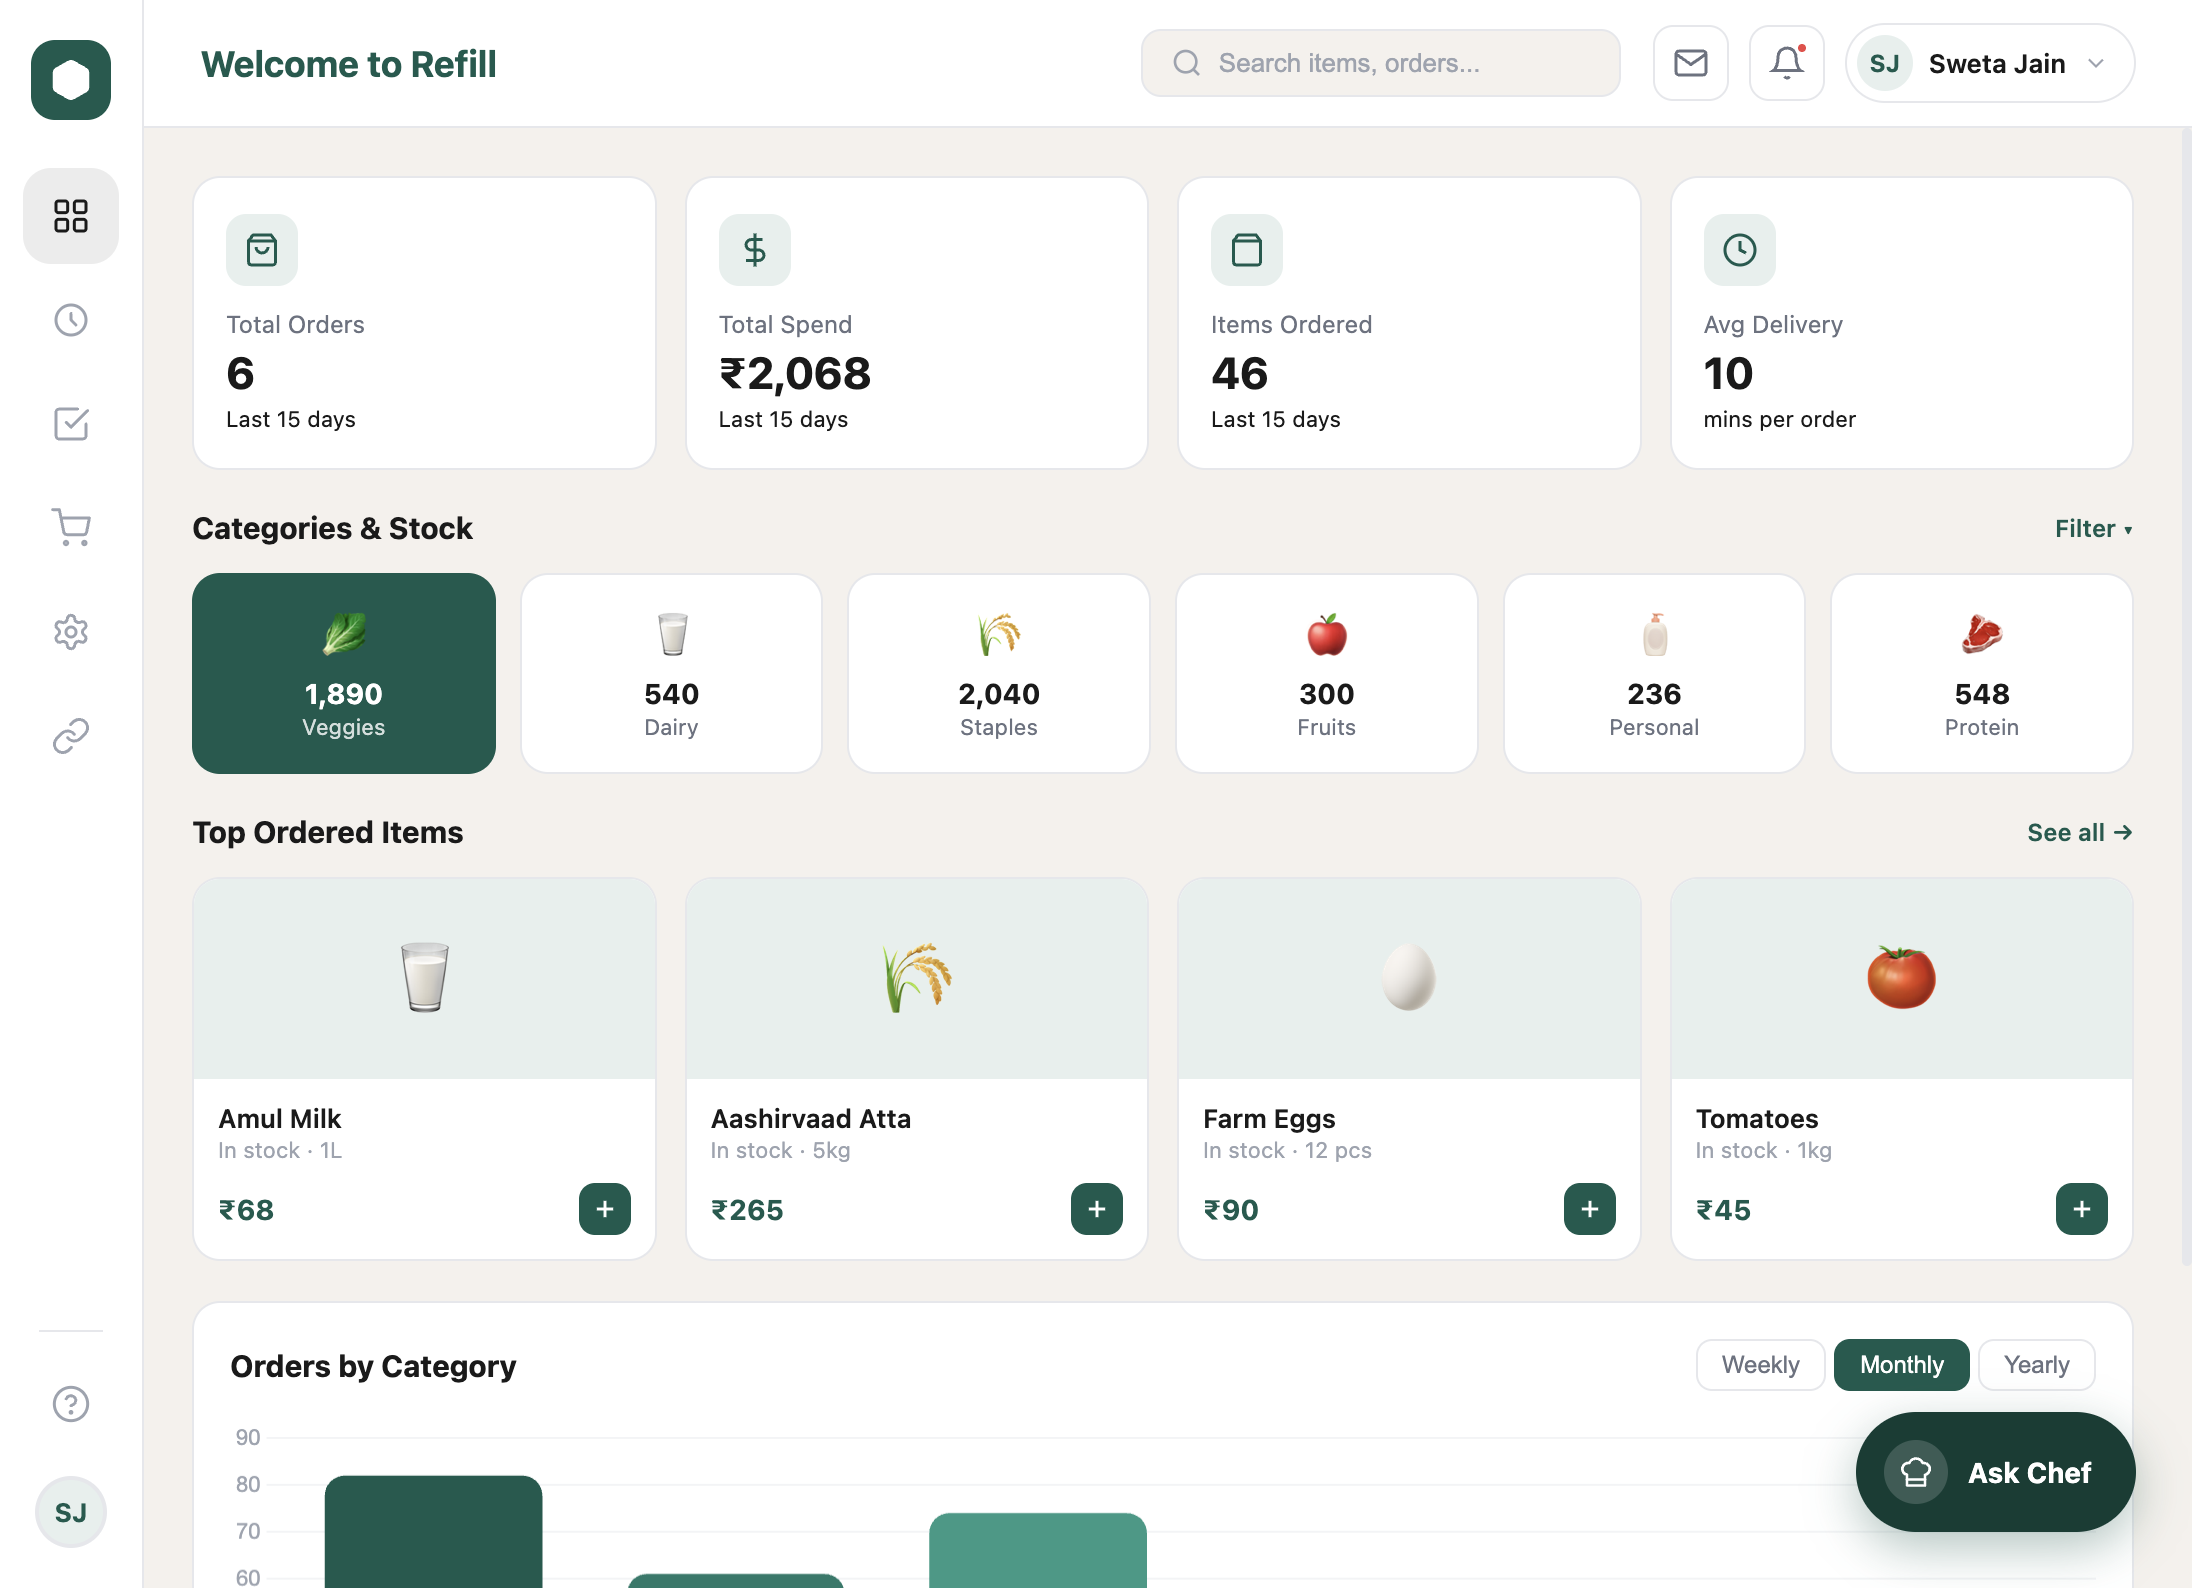
Task: Click the ₹45 Tomatoes price
Action: [x=1724, y=1210]
